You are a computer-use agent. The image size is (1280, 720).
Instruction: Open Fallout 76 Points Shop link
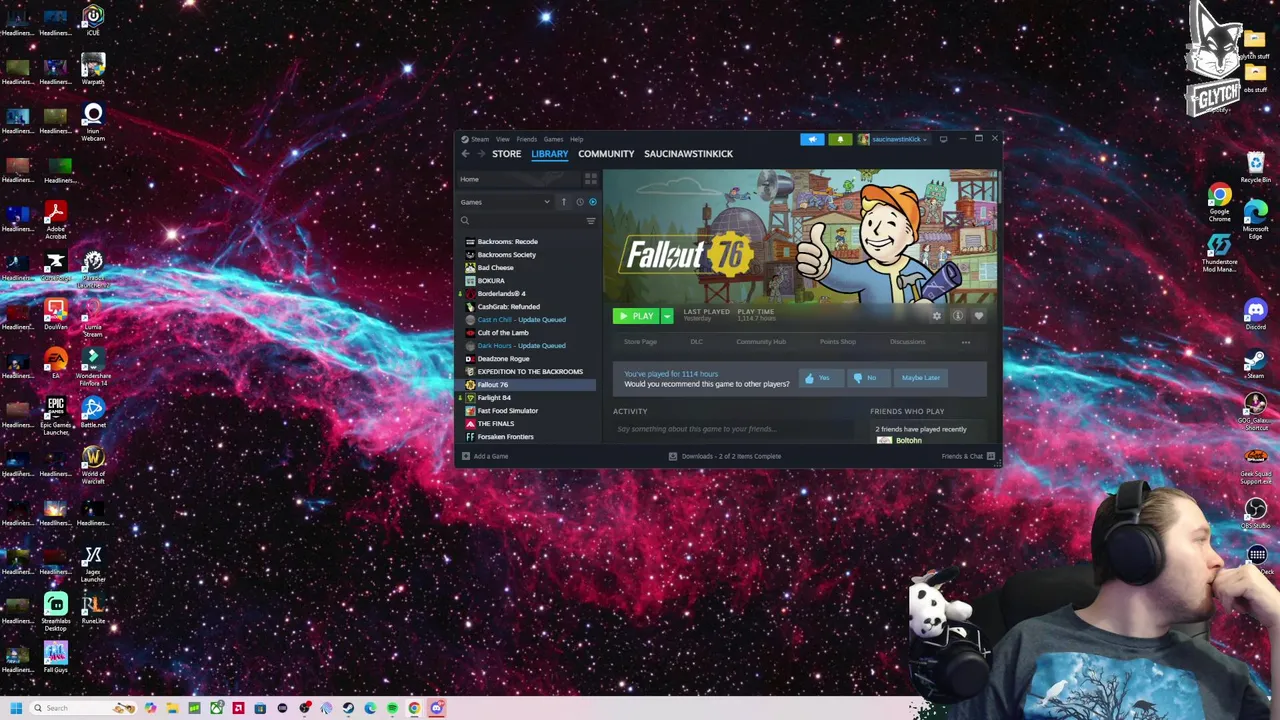coord(838,342)
